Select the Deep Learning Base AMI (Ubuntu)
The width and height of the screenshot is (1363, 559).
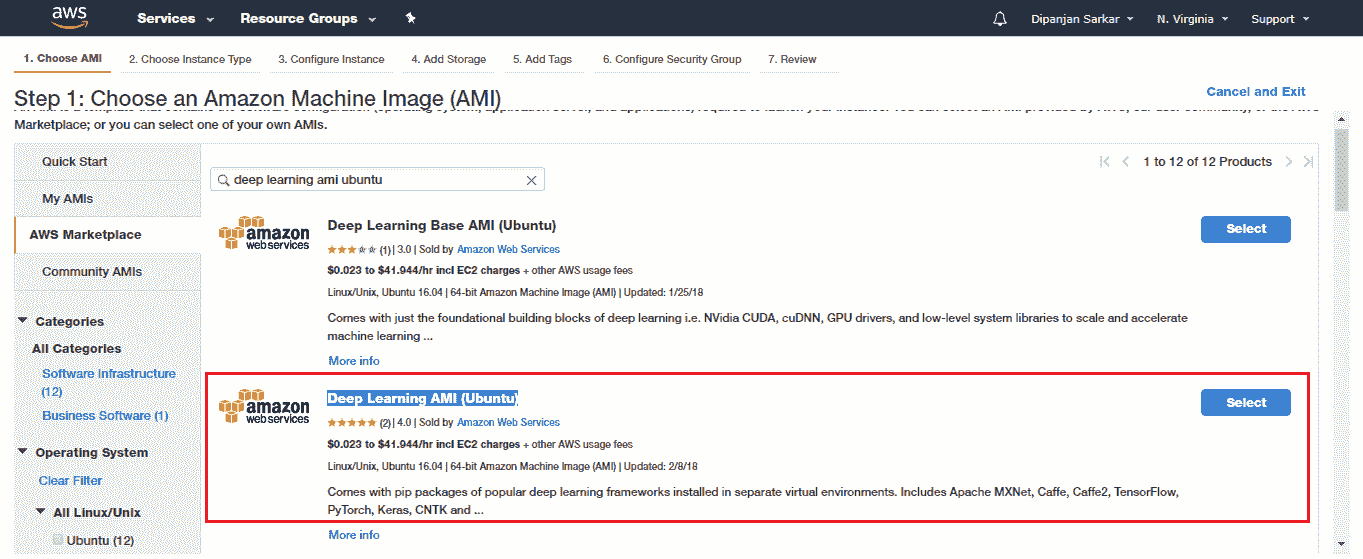(1245, 229)
